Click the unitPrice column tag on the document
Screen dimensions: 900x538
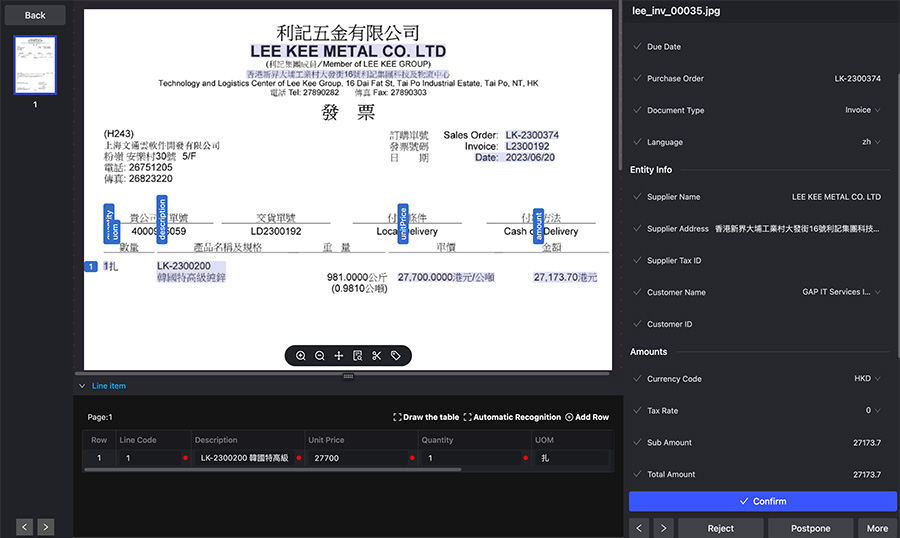pos(403,223)
